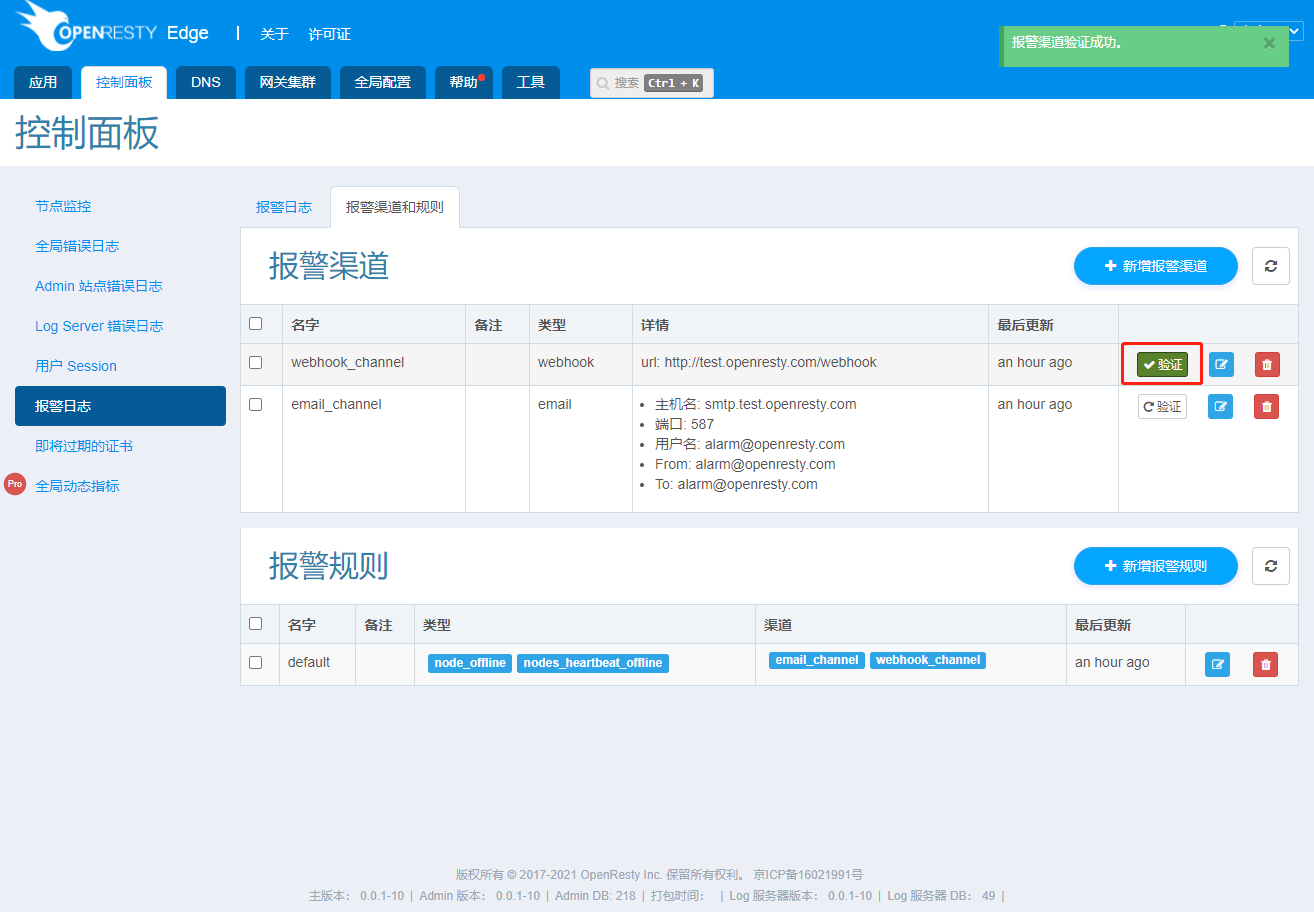Open the 帮助 tab
The width and height of the screenshot is (1314, 912).
[x=464, y=82]
